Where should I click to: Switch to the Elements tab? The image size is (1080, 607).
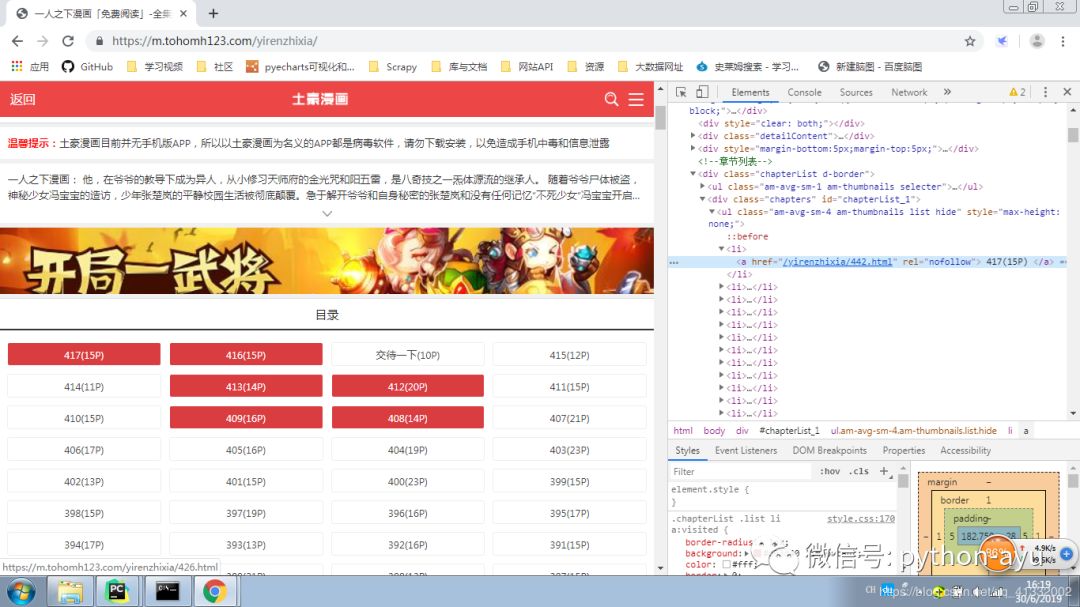point(750,92)
